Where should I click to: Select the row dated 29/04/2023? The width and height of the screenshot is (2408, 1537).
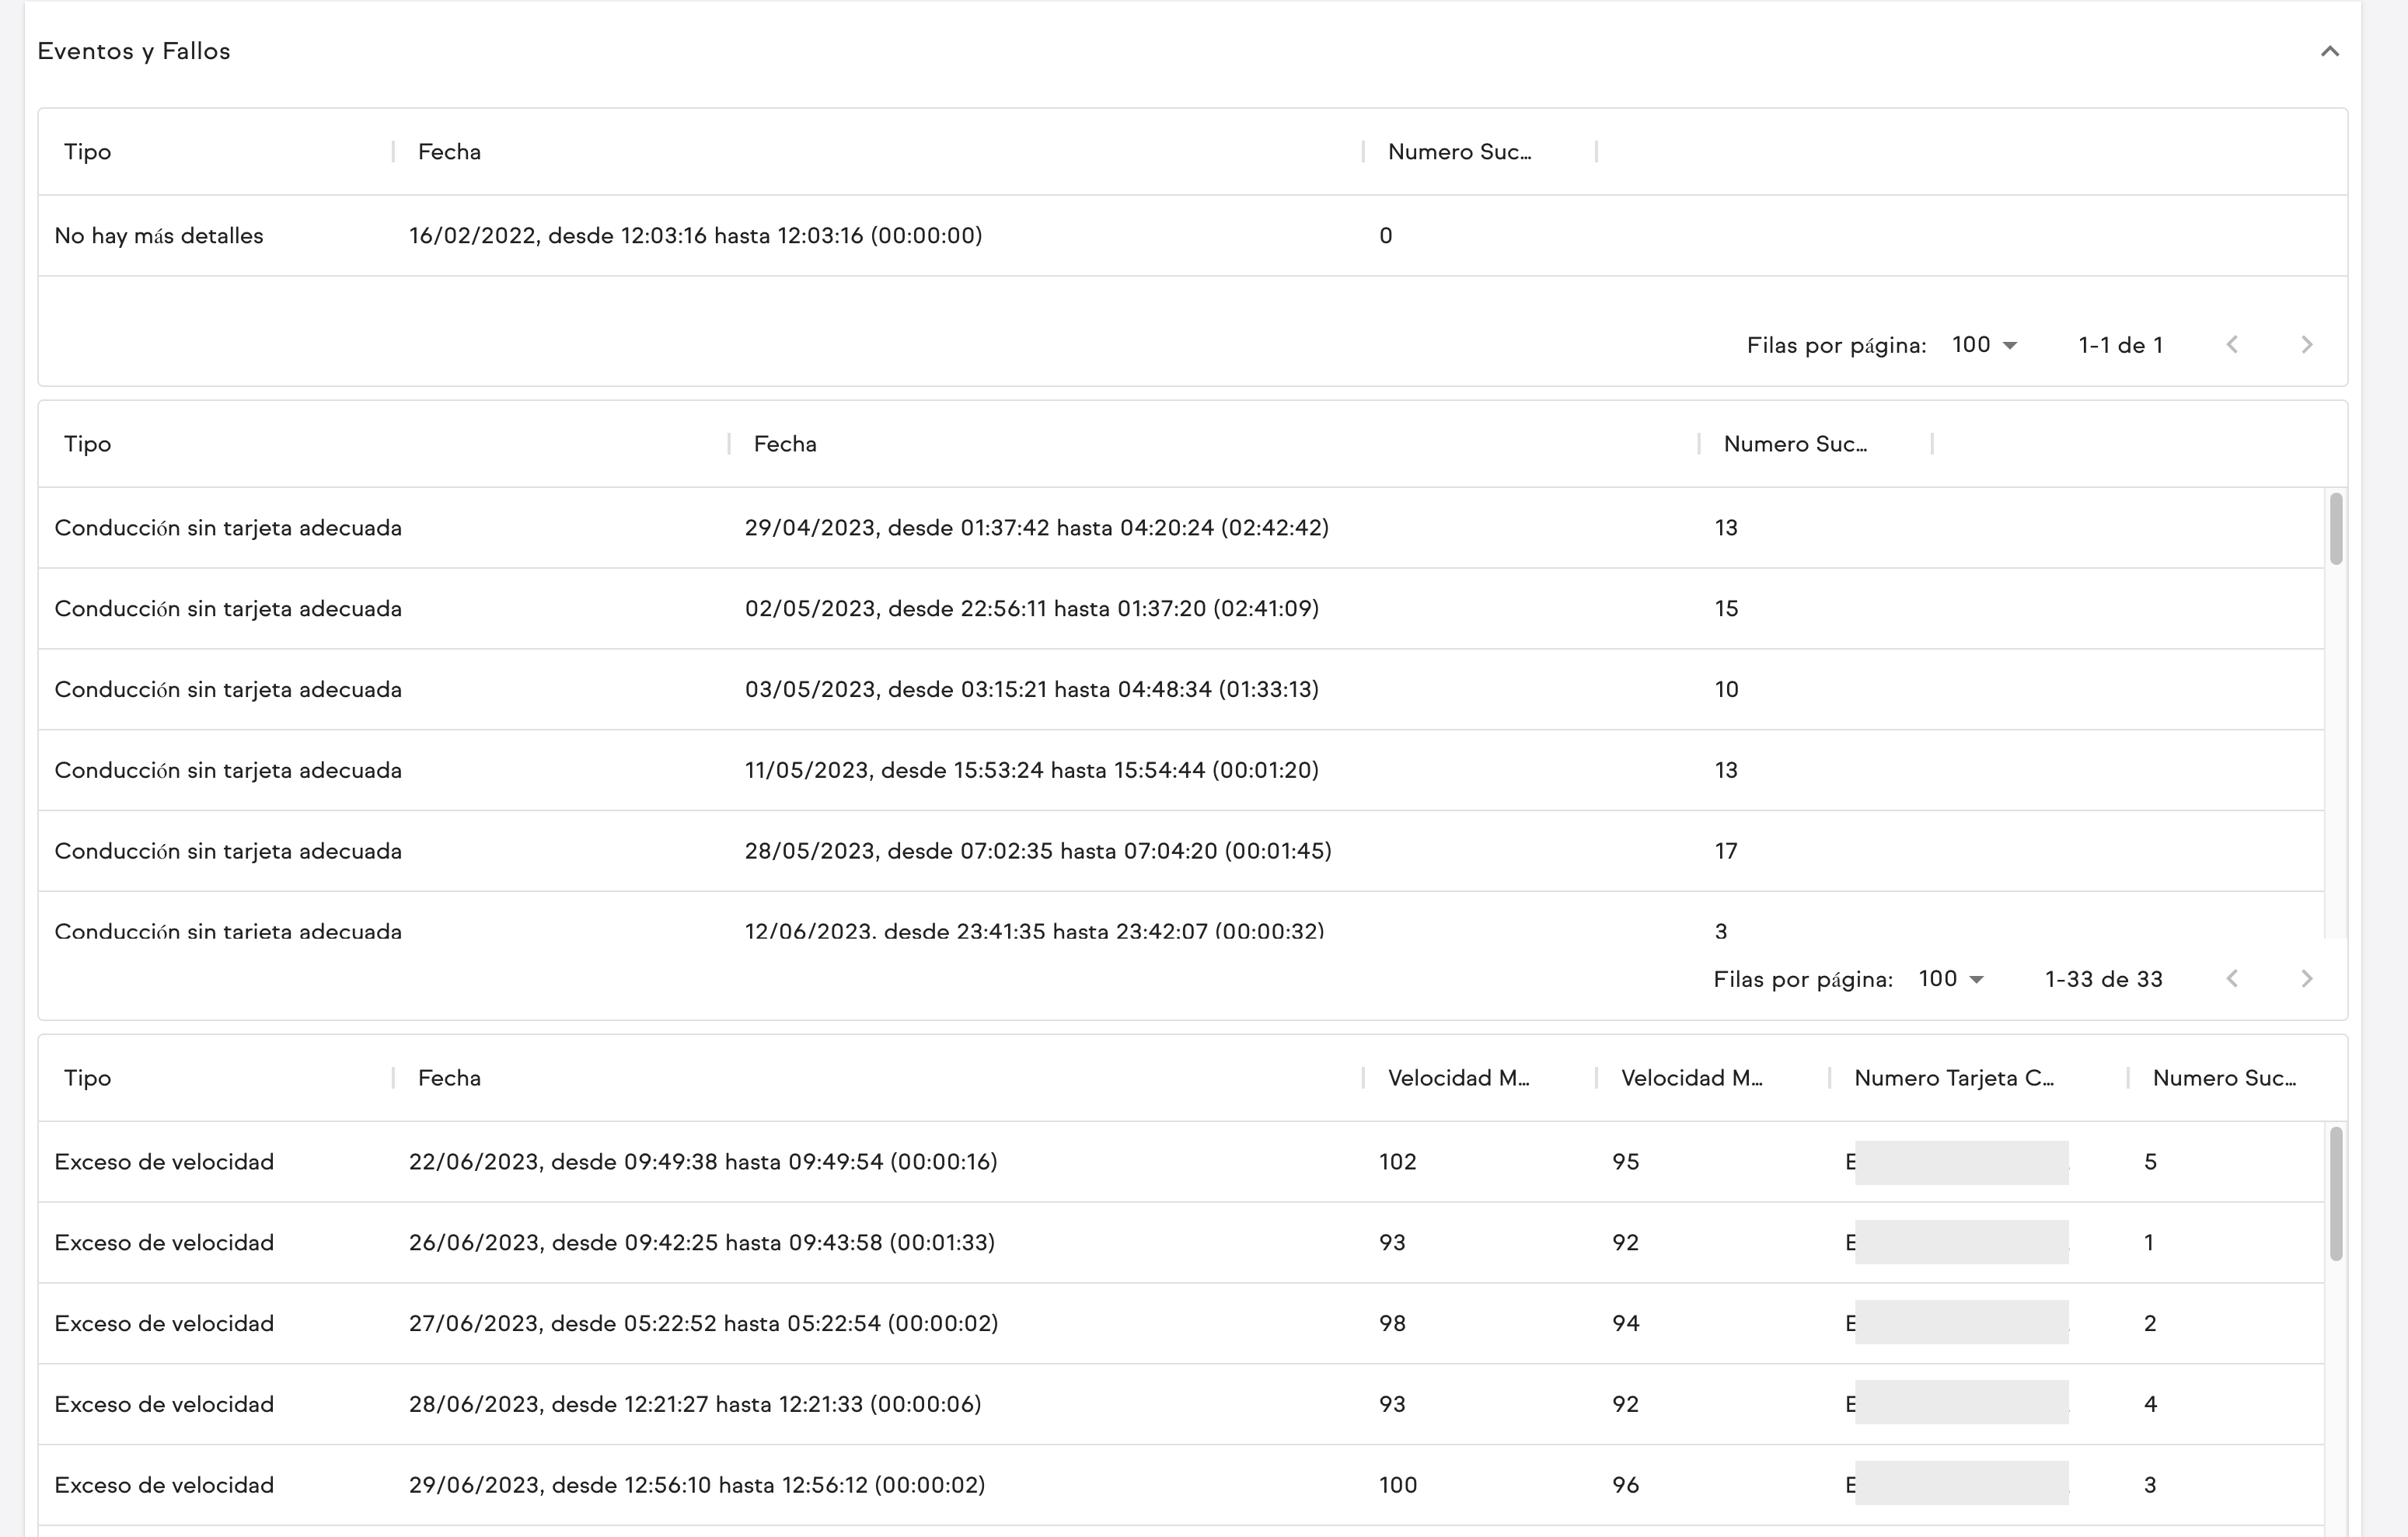point(1036,528)
